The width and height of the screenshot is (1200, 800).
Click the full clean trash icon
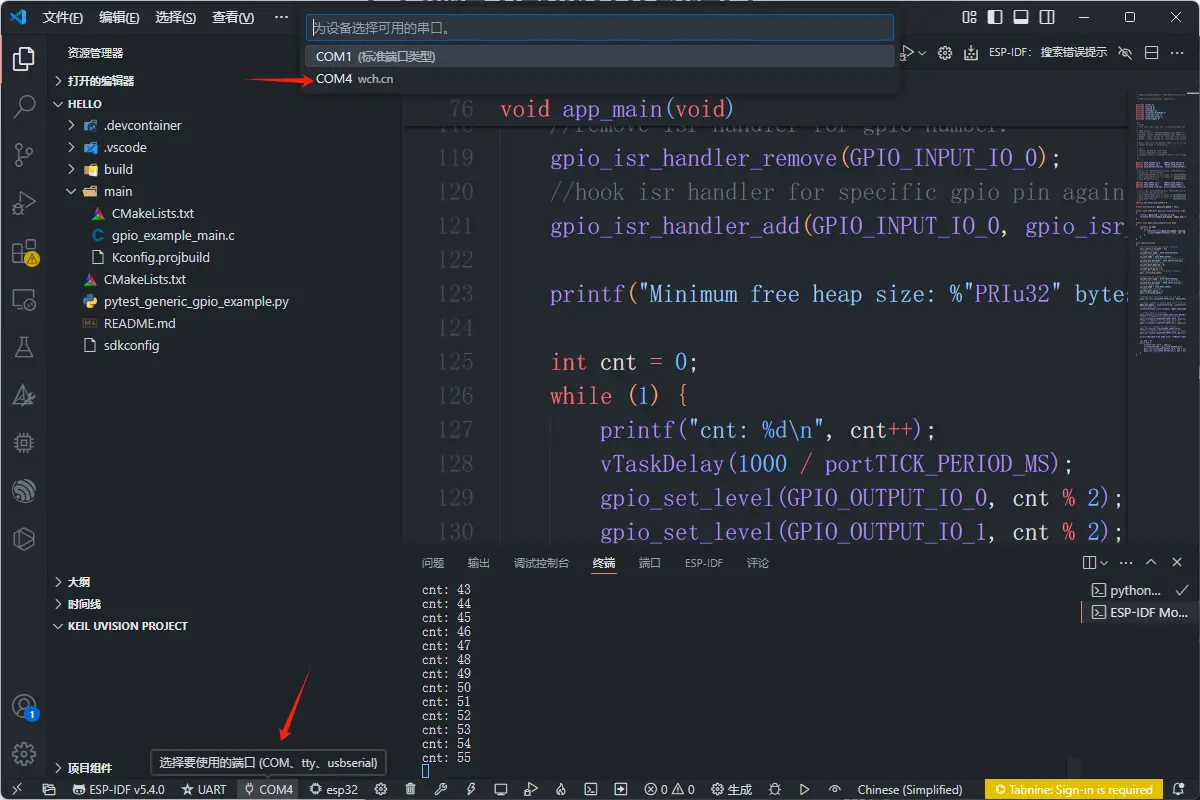[410, 789]
